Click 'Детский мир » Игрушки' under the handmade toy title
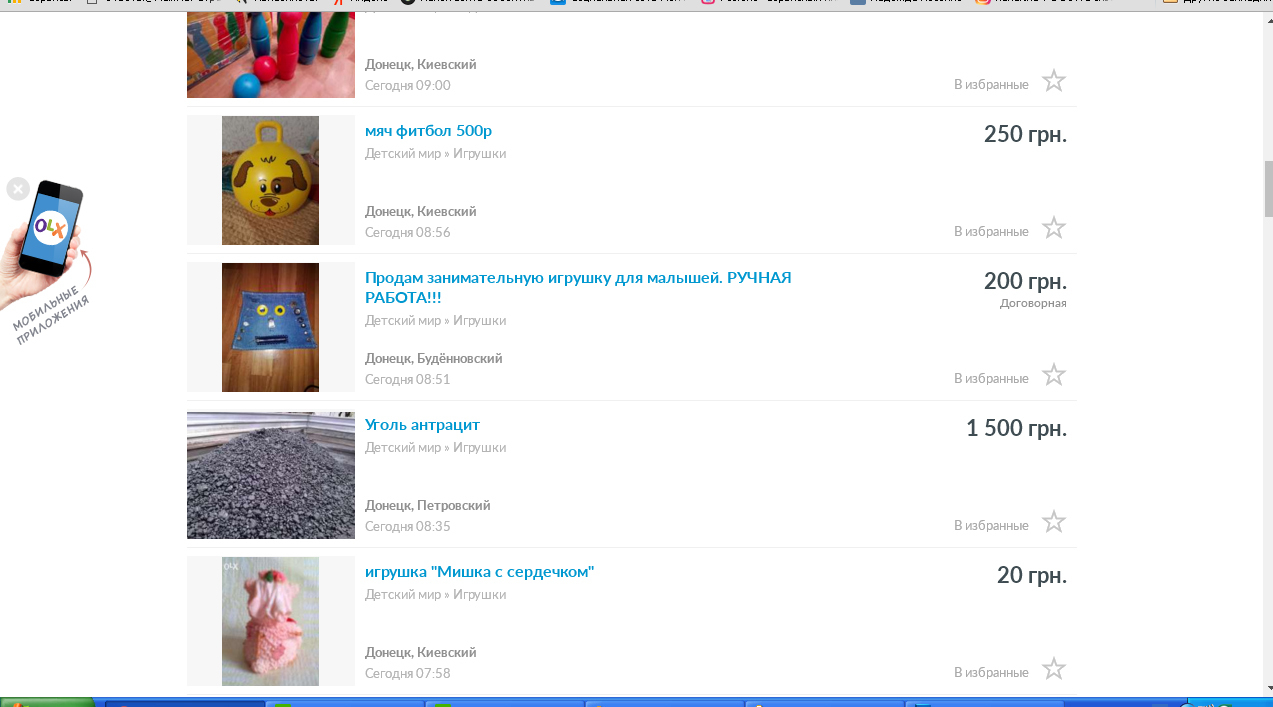1273x707 pixels. pos(435,321)
